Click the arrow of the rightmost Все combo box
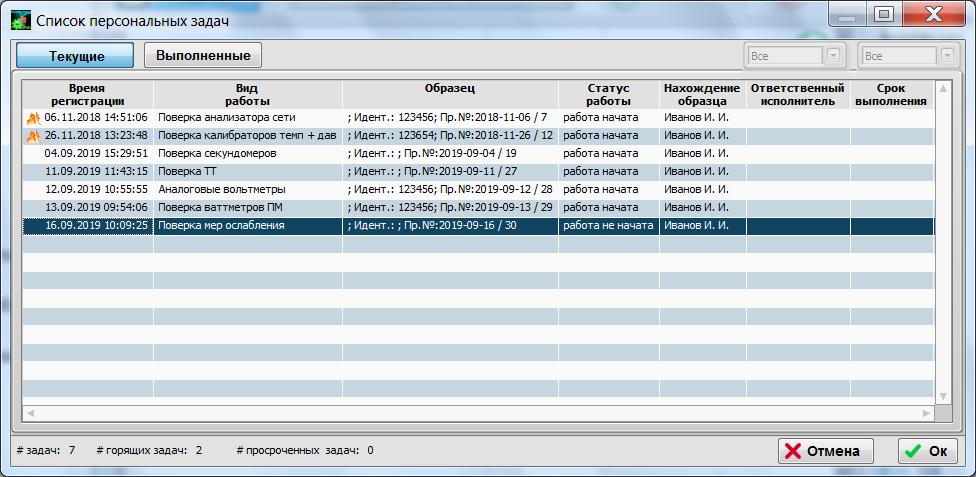976x477 pixels. pyautogui.click(x=946, y=56)
